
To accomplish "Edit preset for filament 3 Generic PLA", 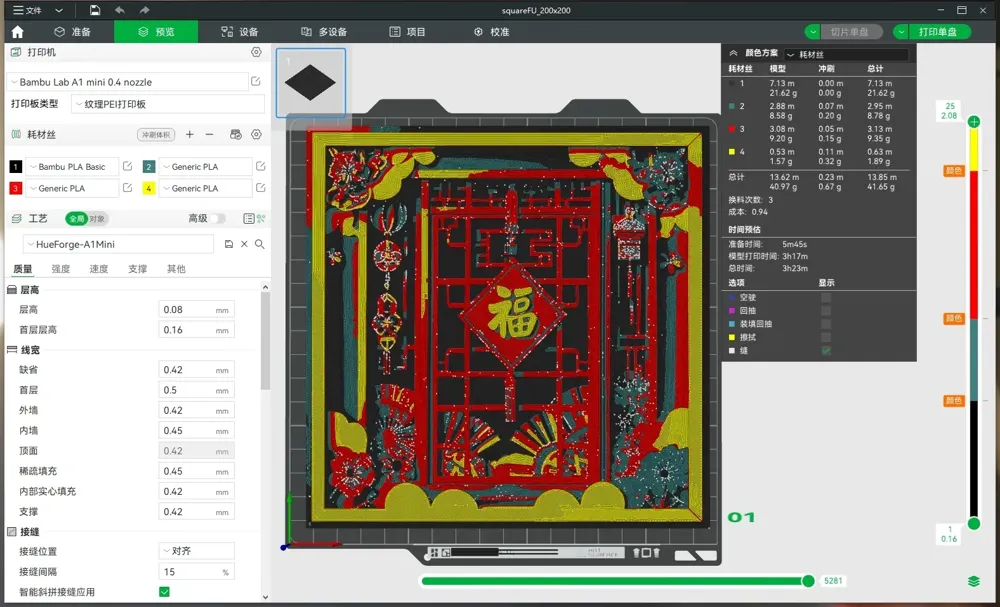I will pyautogui.click(x=128, y=188).
